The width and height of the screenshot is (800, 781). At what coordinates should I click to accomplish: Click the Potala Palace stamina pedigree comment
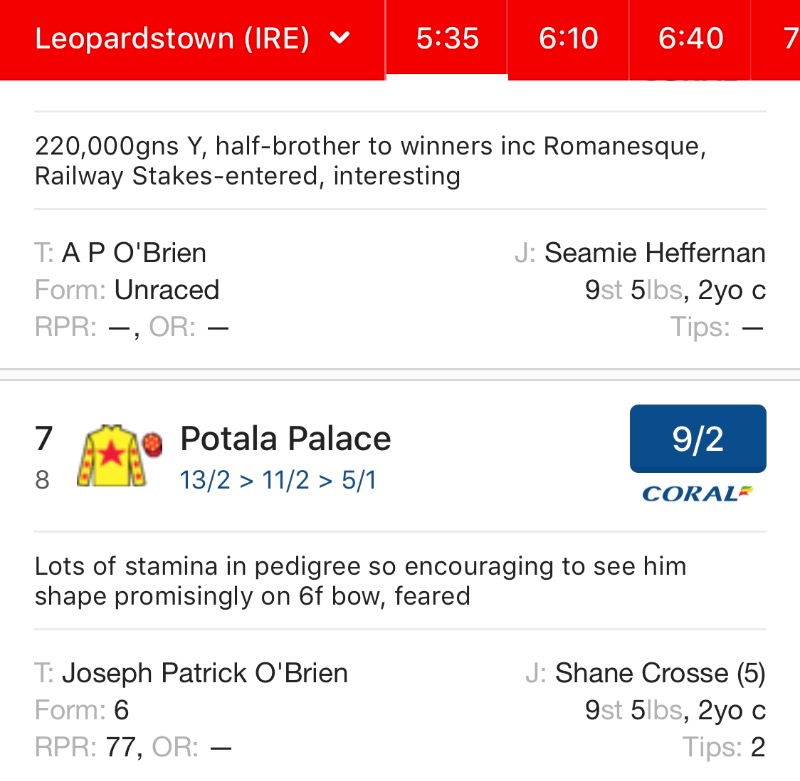click(x=360, y=581)
